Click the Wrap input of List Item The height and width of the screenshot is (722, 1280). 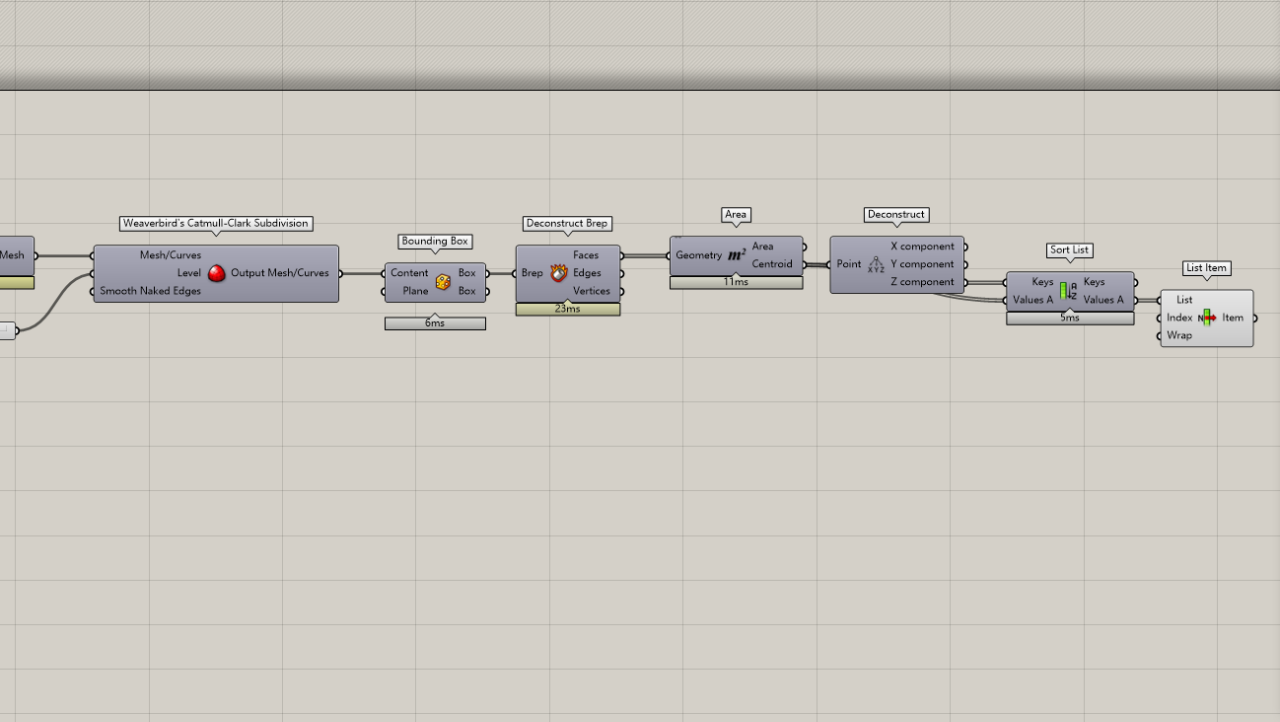[x=1179, y=336]
